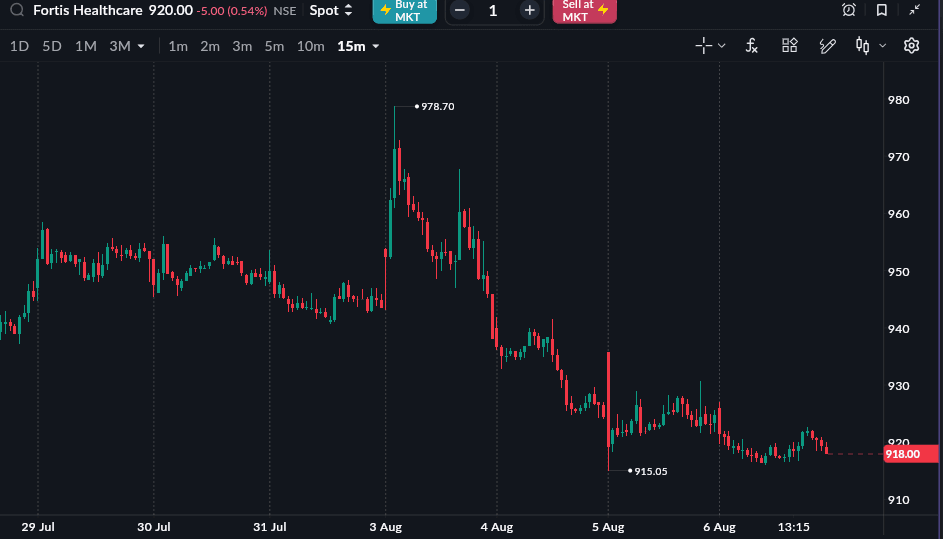Image resolution: width=943 pixels, height=539 pixels.
Task: Decrease order quantity with minus
Action: point(459,10)
